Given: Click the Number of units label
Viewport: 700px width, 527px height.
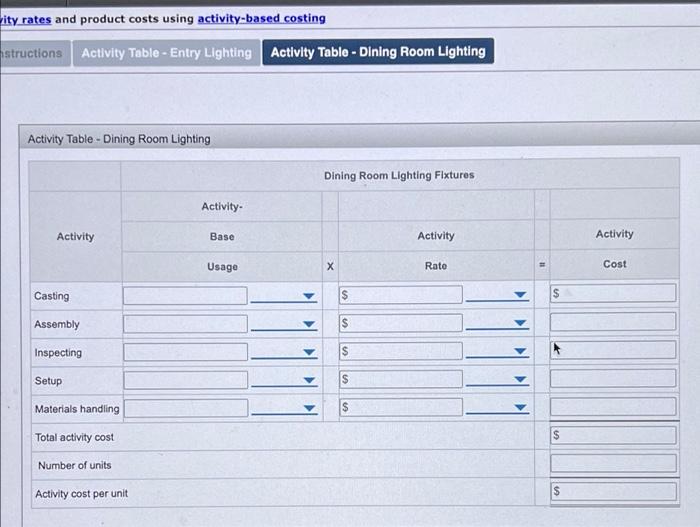Looking at the screenshot, I should pyautogui.click(x=75, y=465).
